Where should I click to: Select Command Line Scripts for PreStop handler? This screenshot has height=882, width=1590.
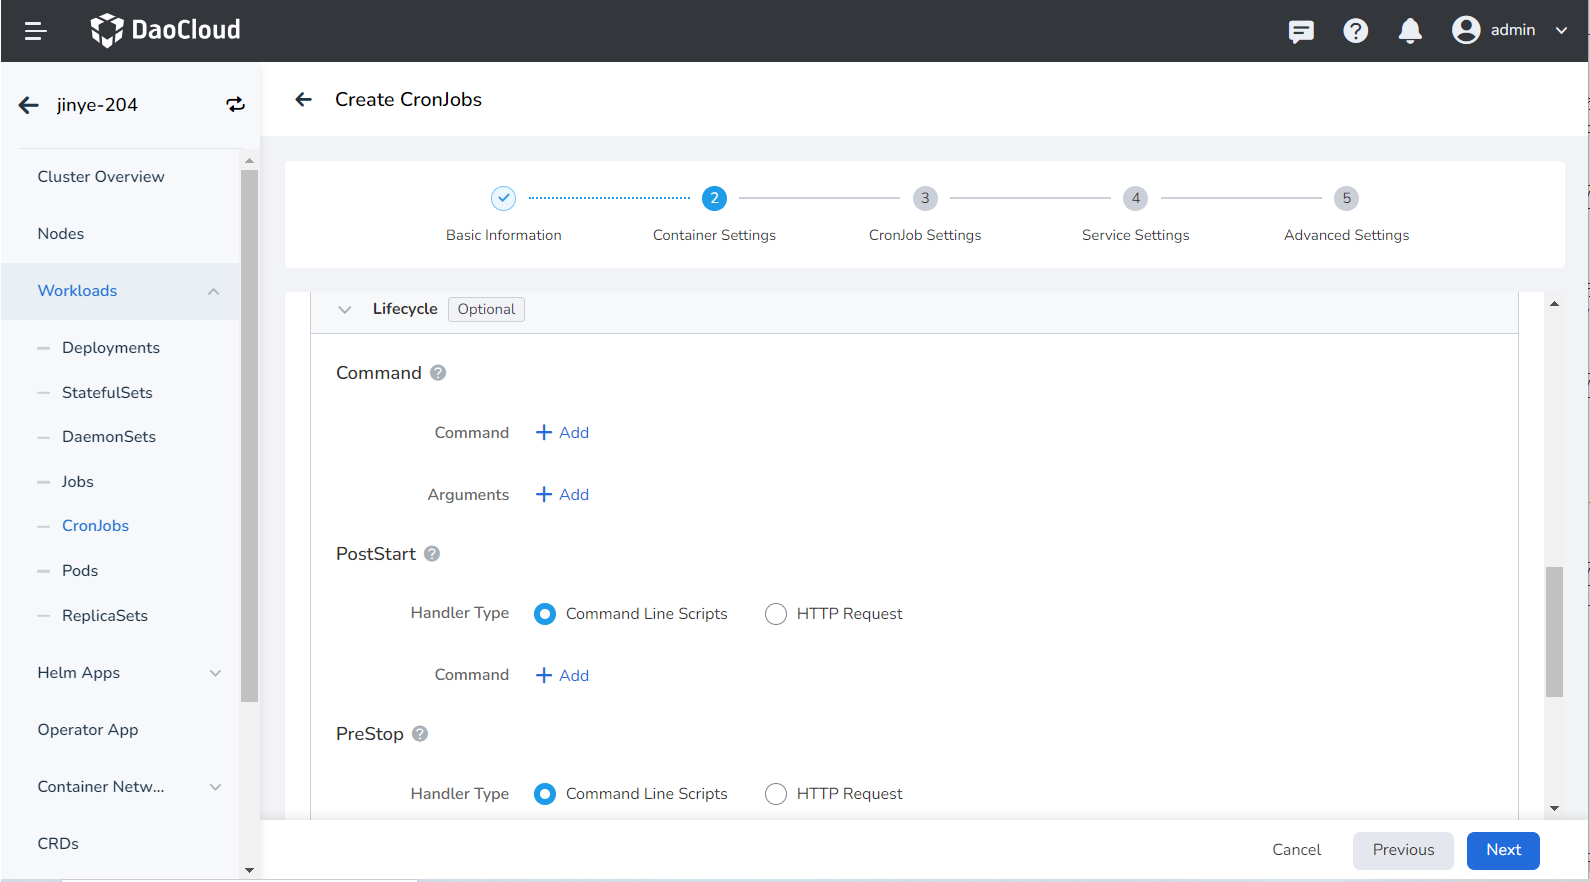[x=545, y=794]
